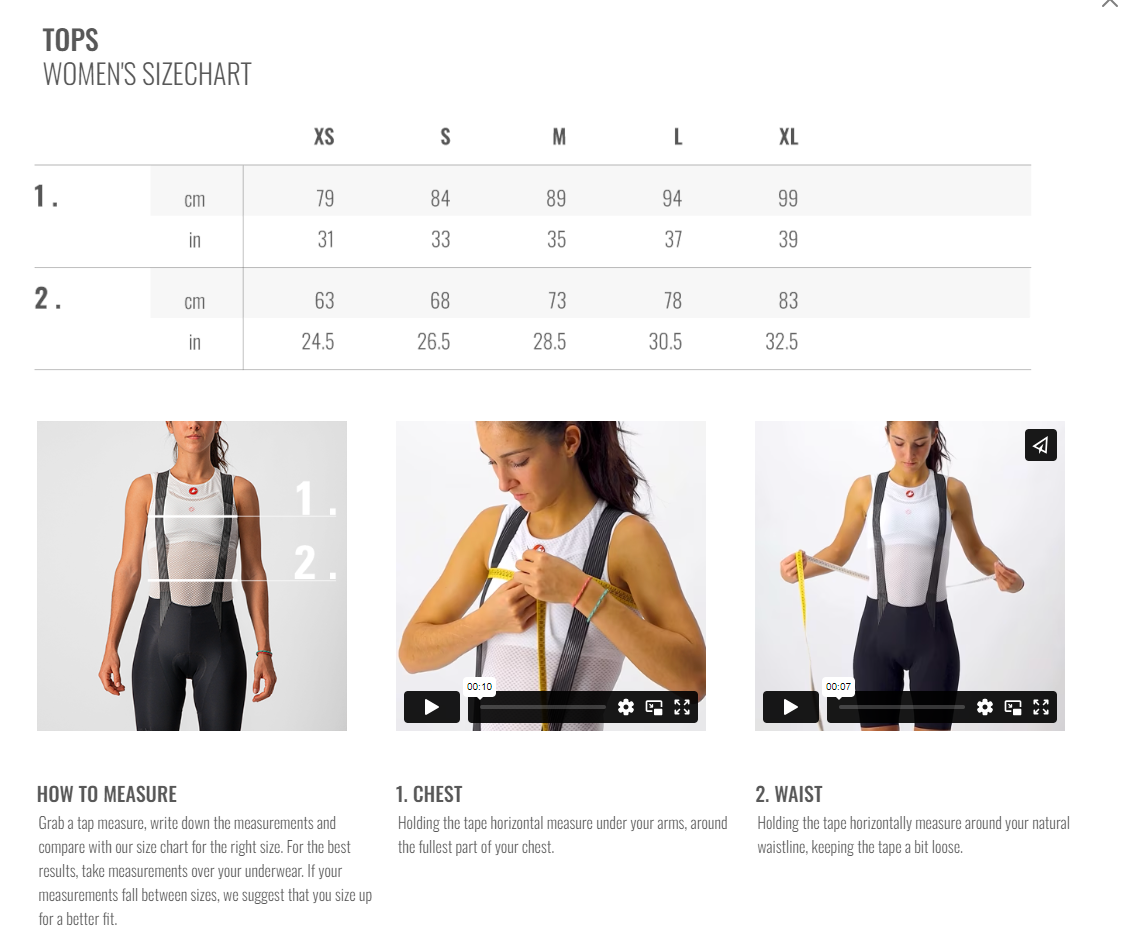This screenshot has height=946, width=1122.
Task: Click the HOW TO MEASURE heading
Action: point(107,794)
